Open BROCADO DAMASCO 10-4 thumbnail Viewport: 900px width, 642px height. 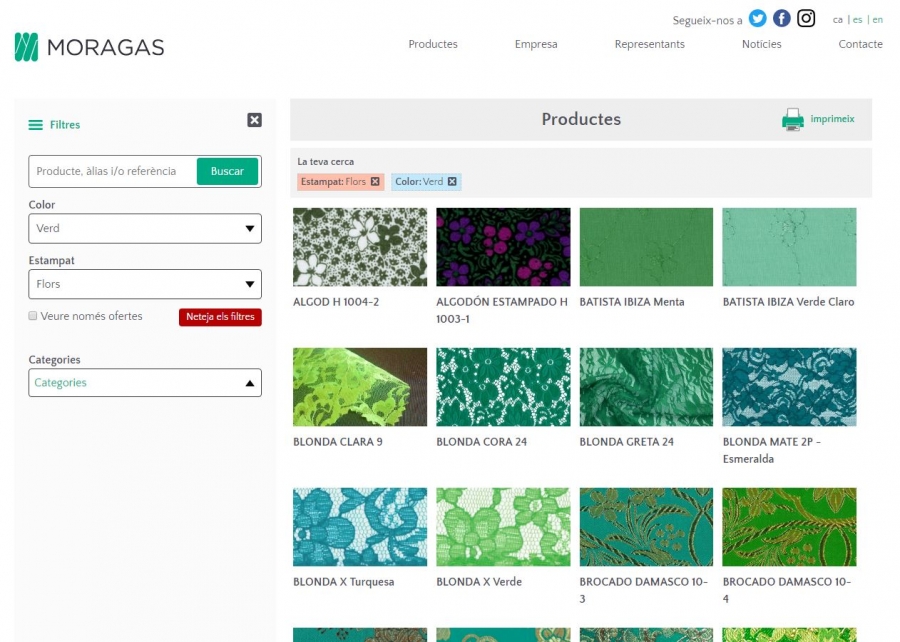(x=789, y=527)
